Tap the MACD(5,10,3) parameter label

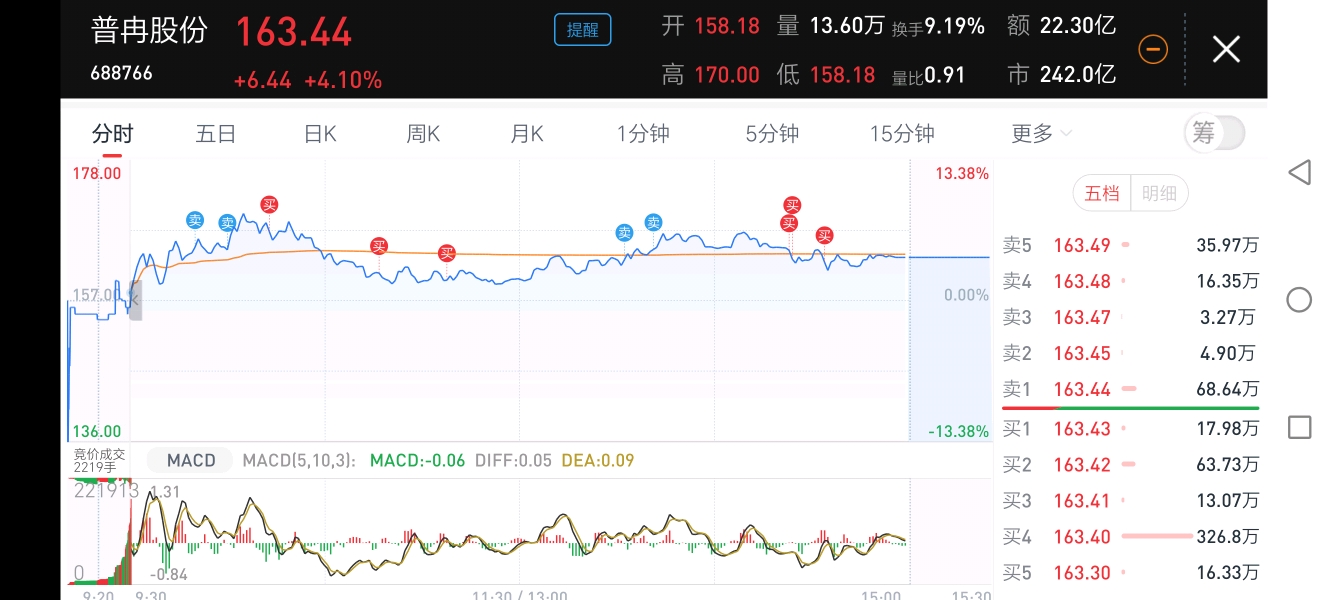click(x=300, y=460)
